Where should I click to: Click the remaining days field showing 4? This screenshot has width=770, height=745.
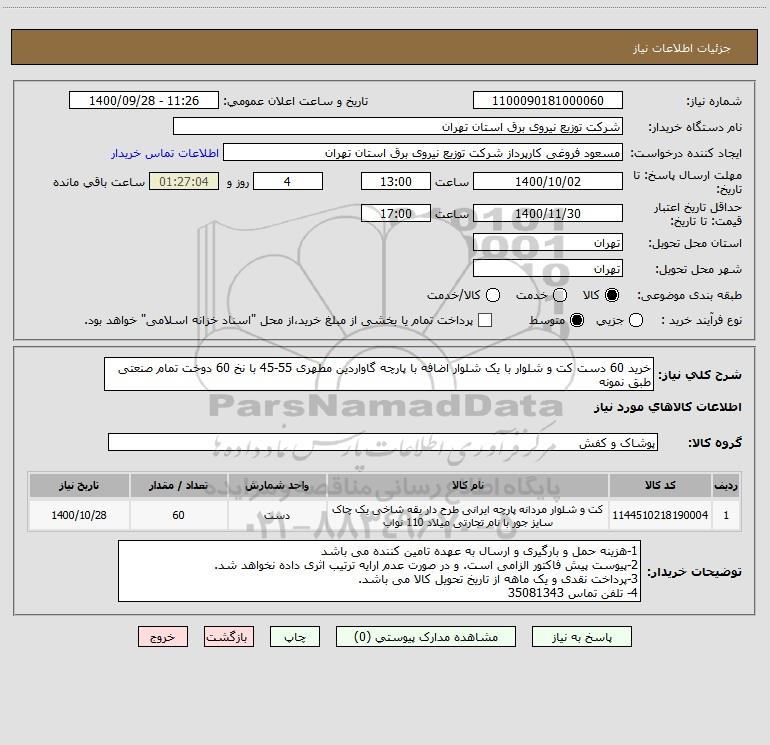coord(288,181)
